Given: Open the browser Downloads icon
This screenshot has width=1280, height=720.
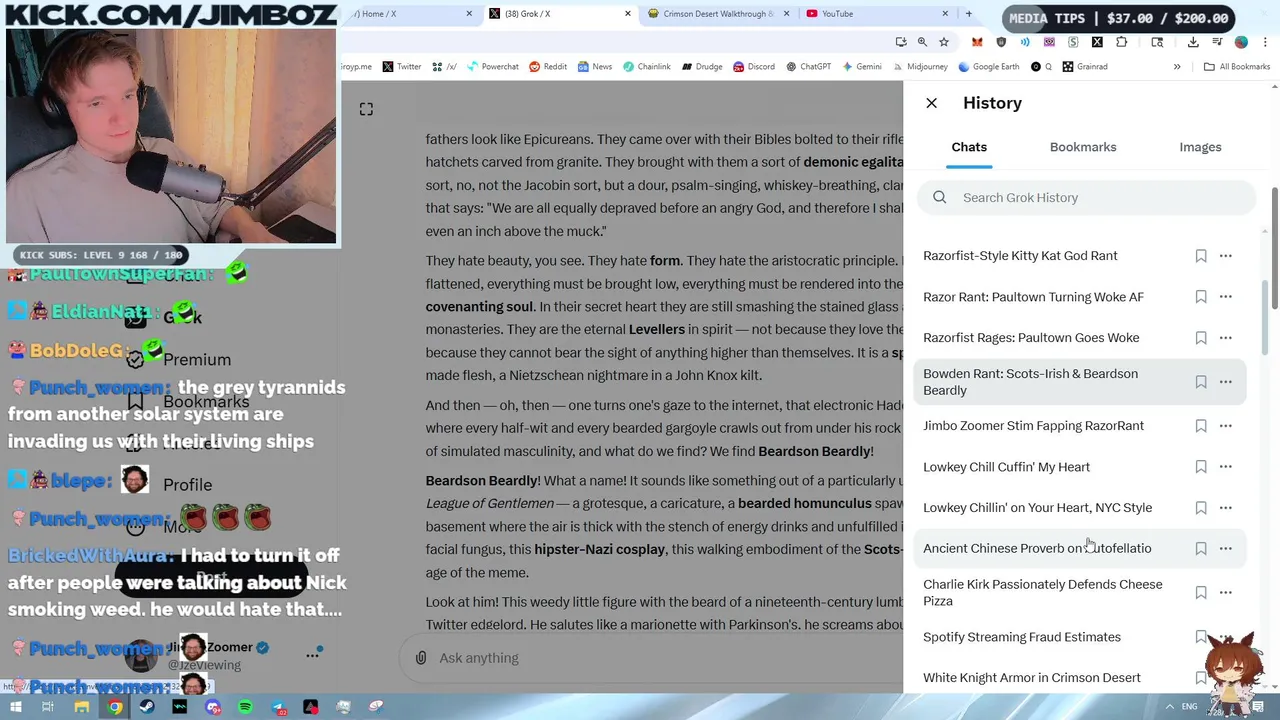Looking at the screenshot, I should point(1193,42).
